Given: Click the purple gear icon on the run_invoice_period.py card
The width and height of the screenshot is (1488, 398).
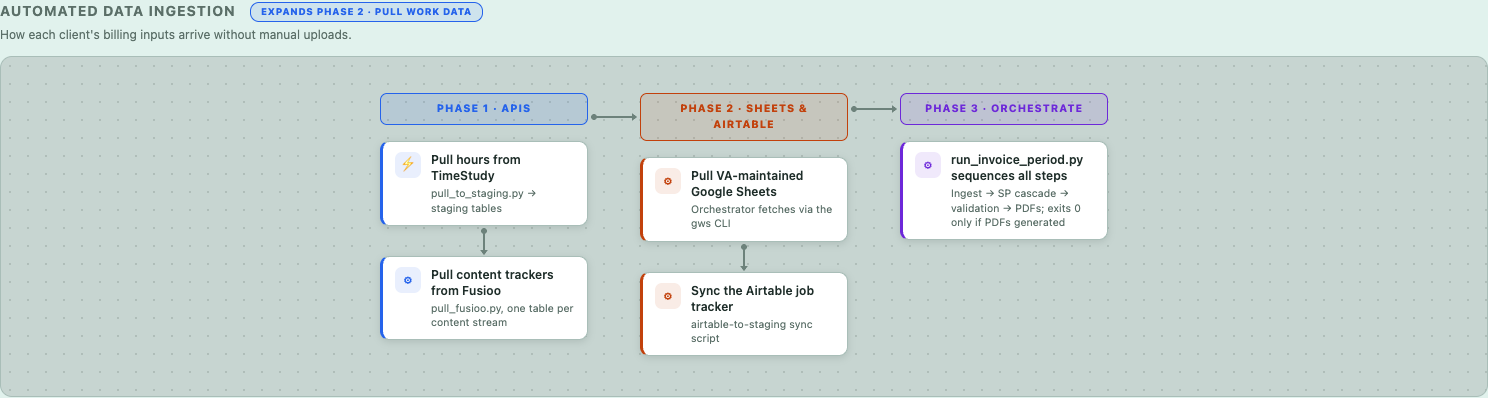Looking at the screenshot, I should [x=927, y=165].
